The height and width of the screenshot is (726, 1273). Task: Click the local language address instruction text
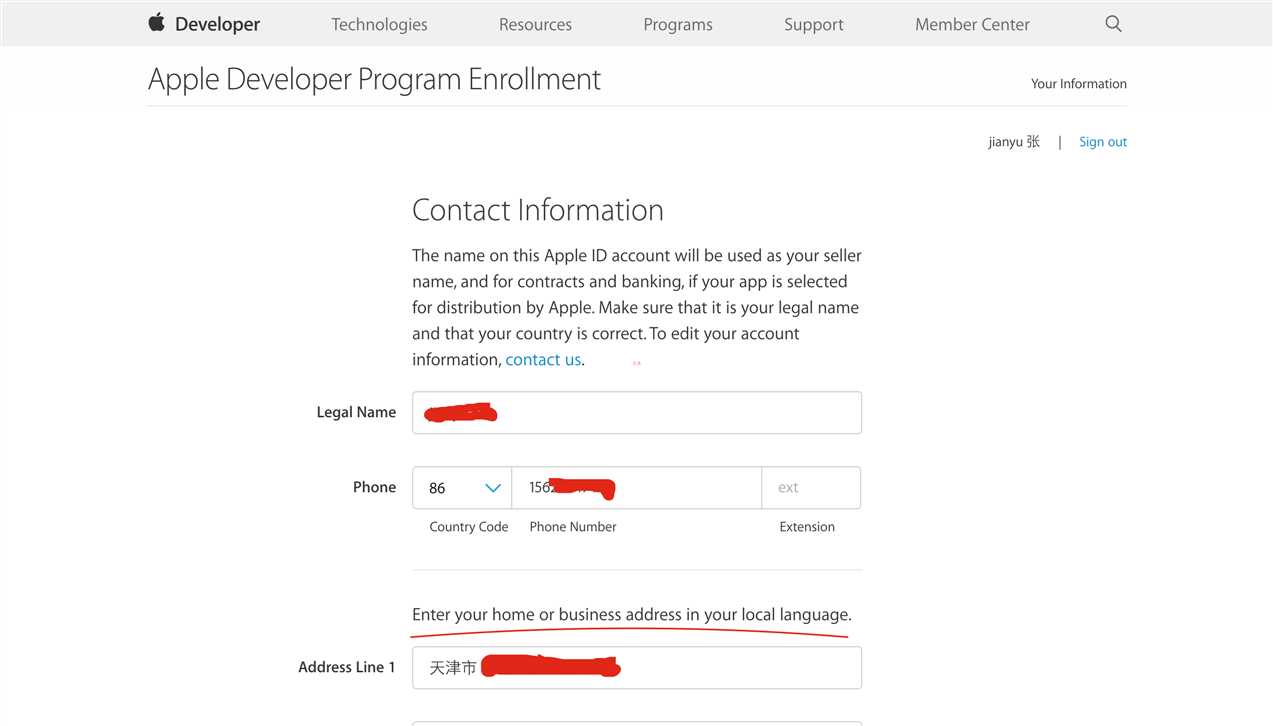click(x=632, y=615)
